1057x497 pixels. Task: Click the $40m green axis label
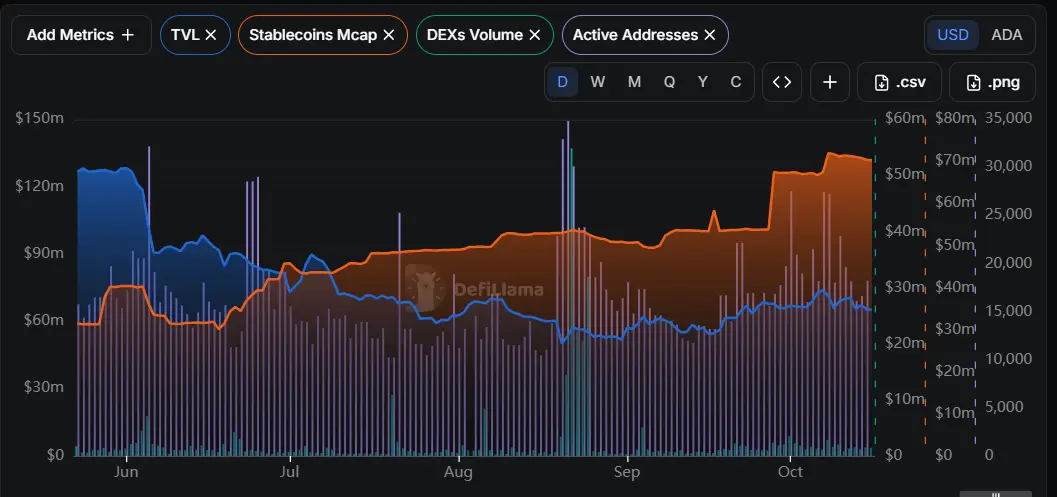(x=904, y=231)
